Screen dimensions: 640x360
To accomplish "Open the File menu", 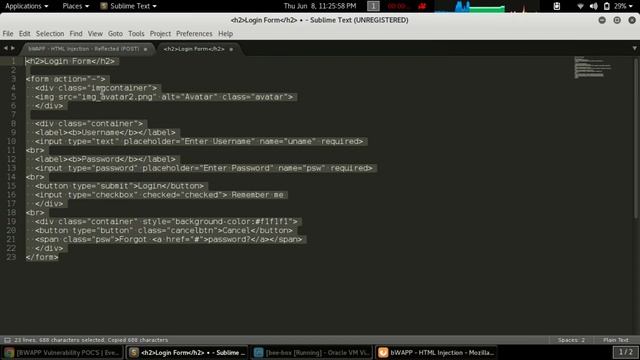I will (8, 33).
